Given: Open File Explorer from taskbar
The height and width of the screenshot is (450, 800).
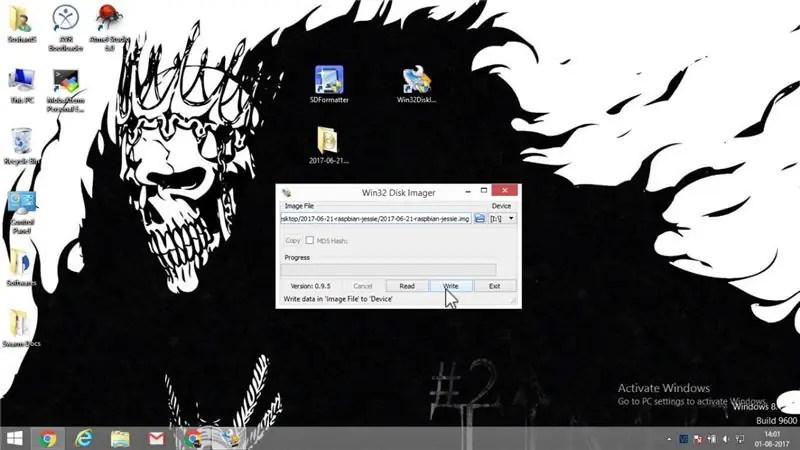Looking at the screenshot, I should (x=120, y=438).
